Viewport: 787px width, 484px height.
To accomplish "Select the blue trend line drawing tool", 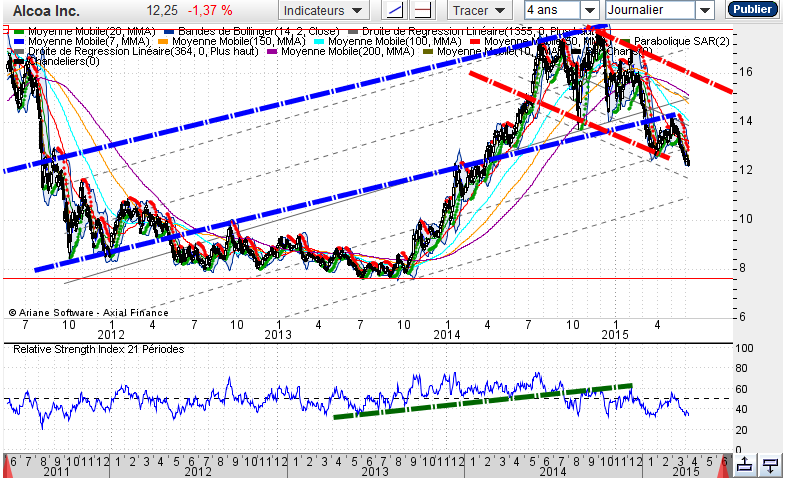I will click(x=395, y=10).
